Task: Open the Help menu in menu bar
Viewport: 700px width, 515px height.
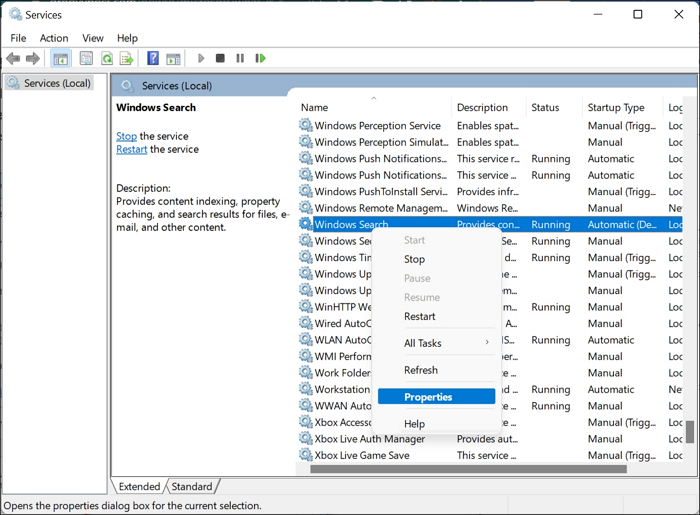Action: point(127,38)
